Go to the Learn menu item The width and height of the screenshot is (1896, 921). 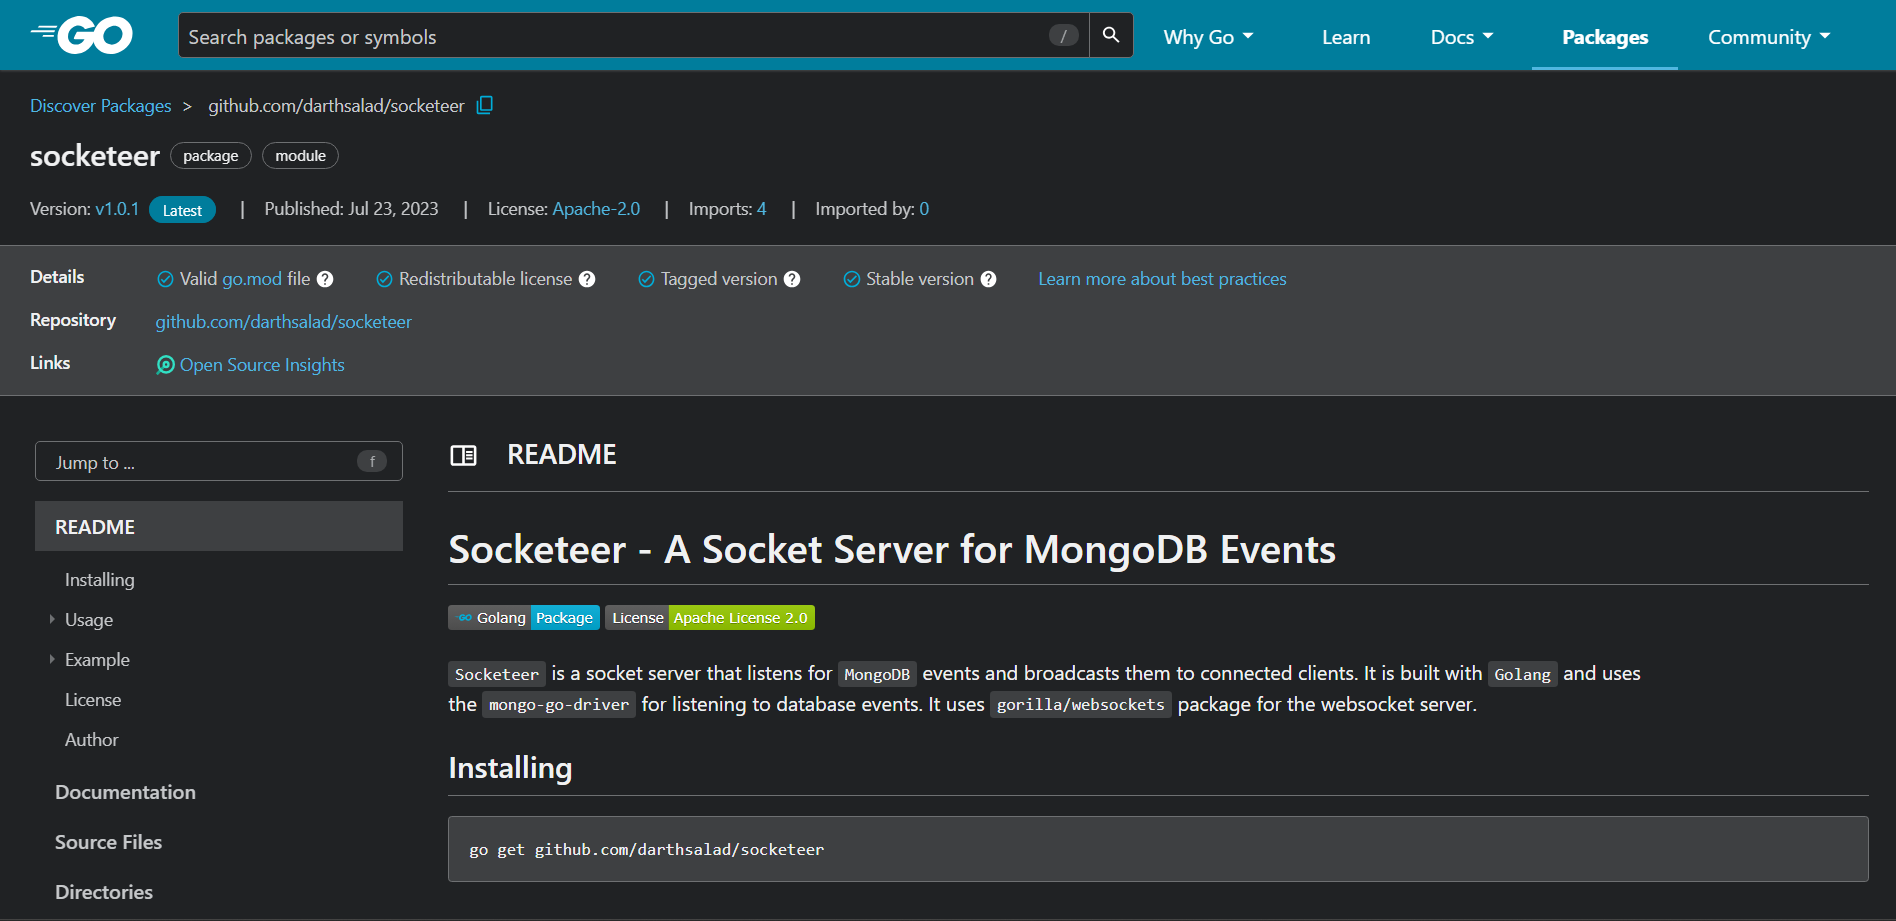tap(1346, 37)
